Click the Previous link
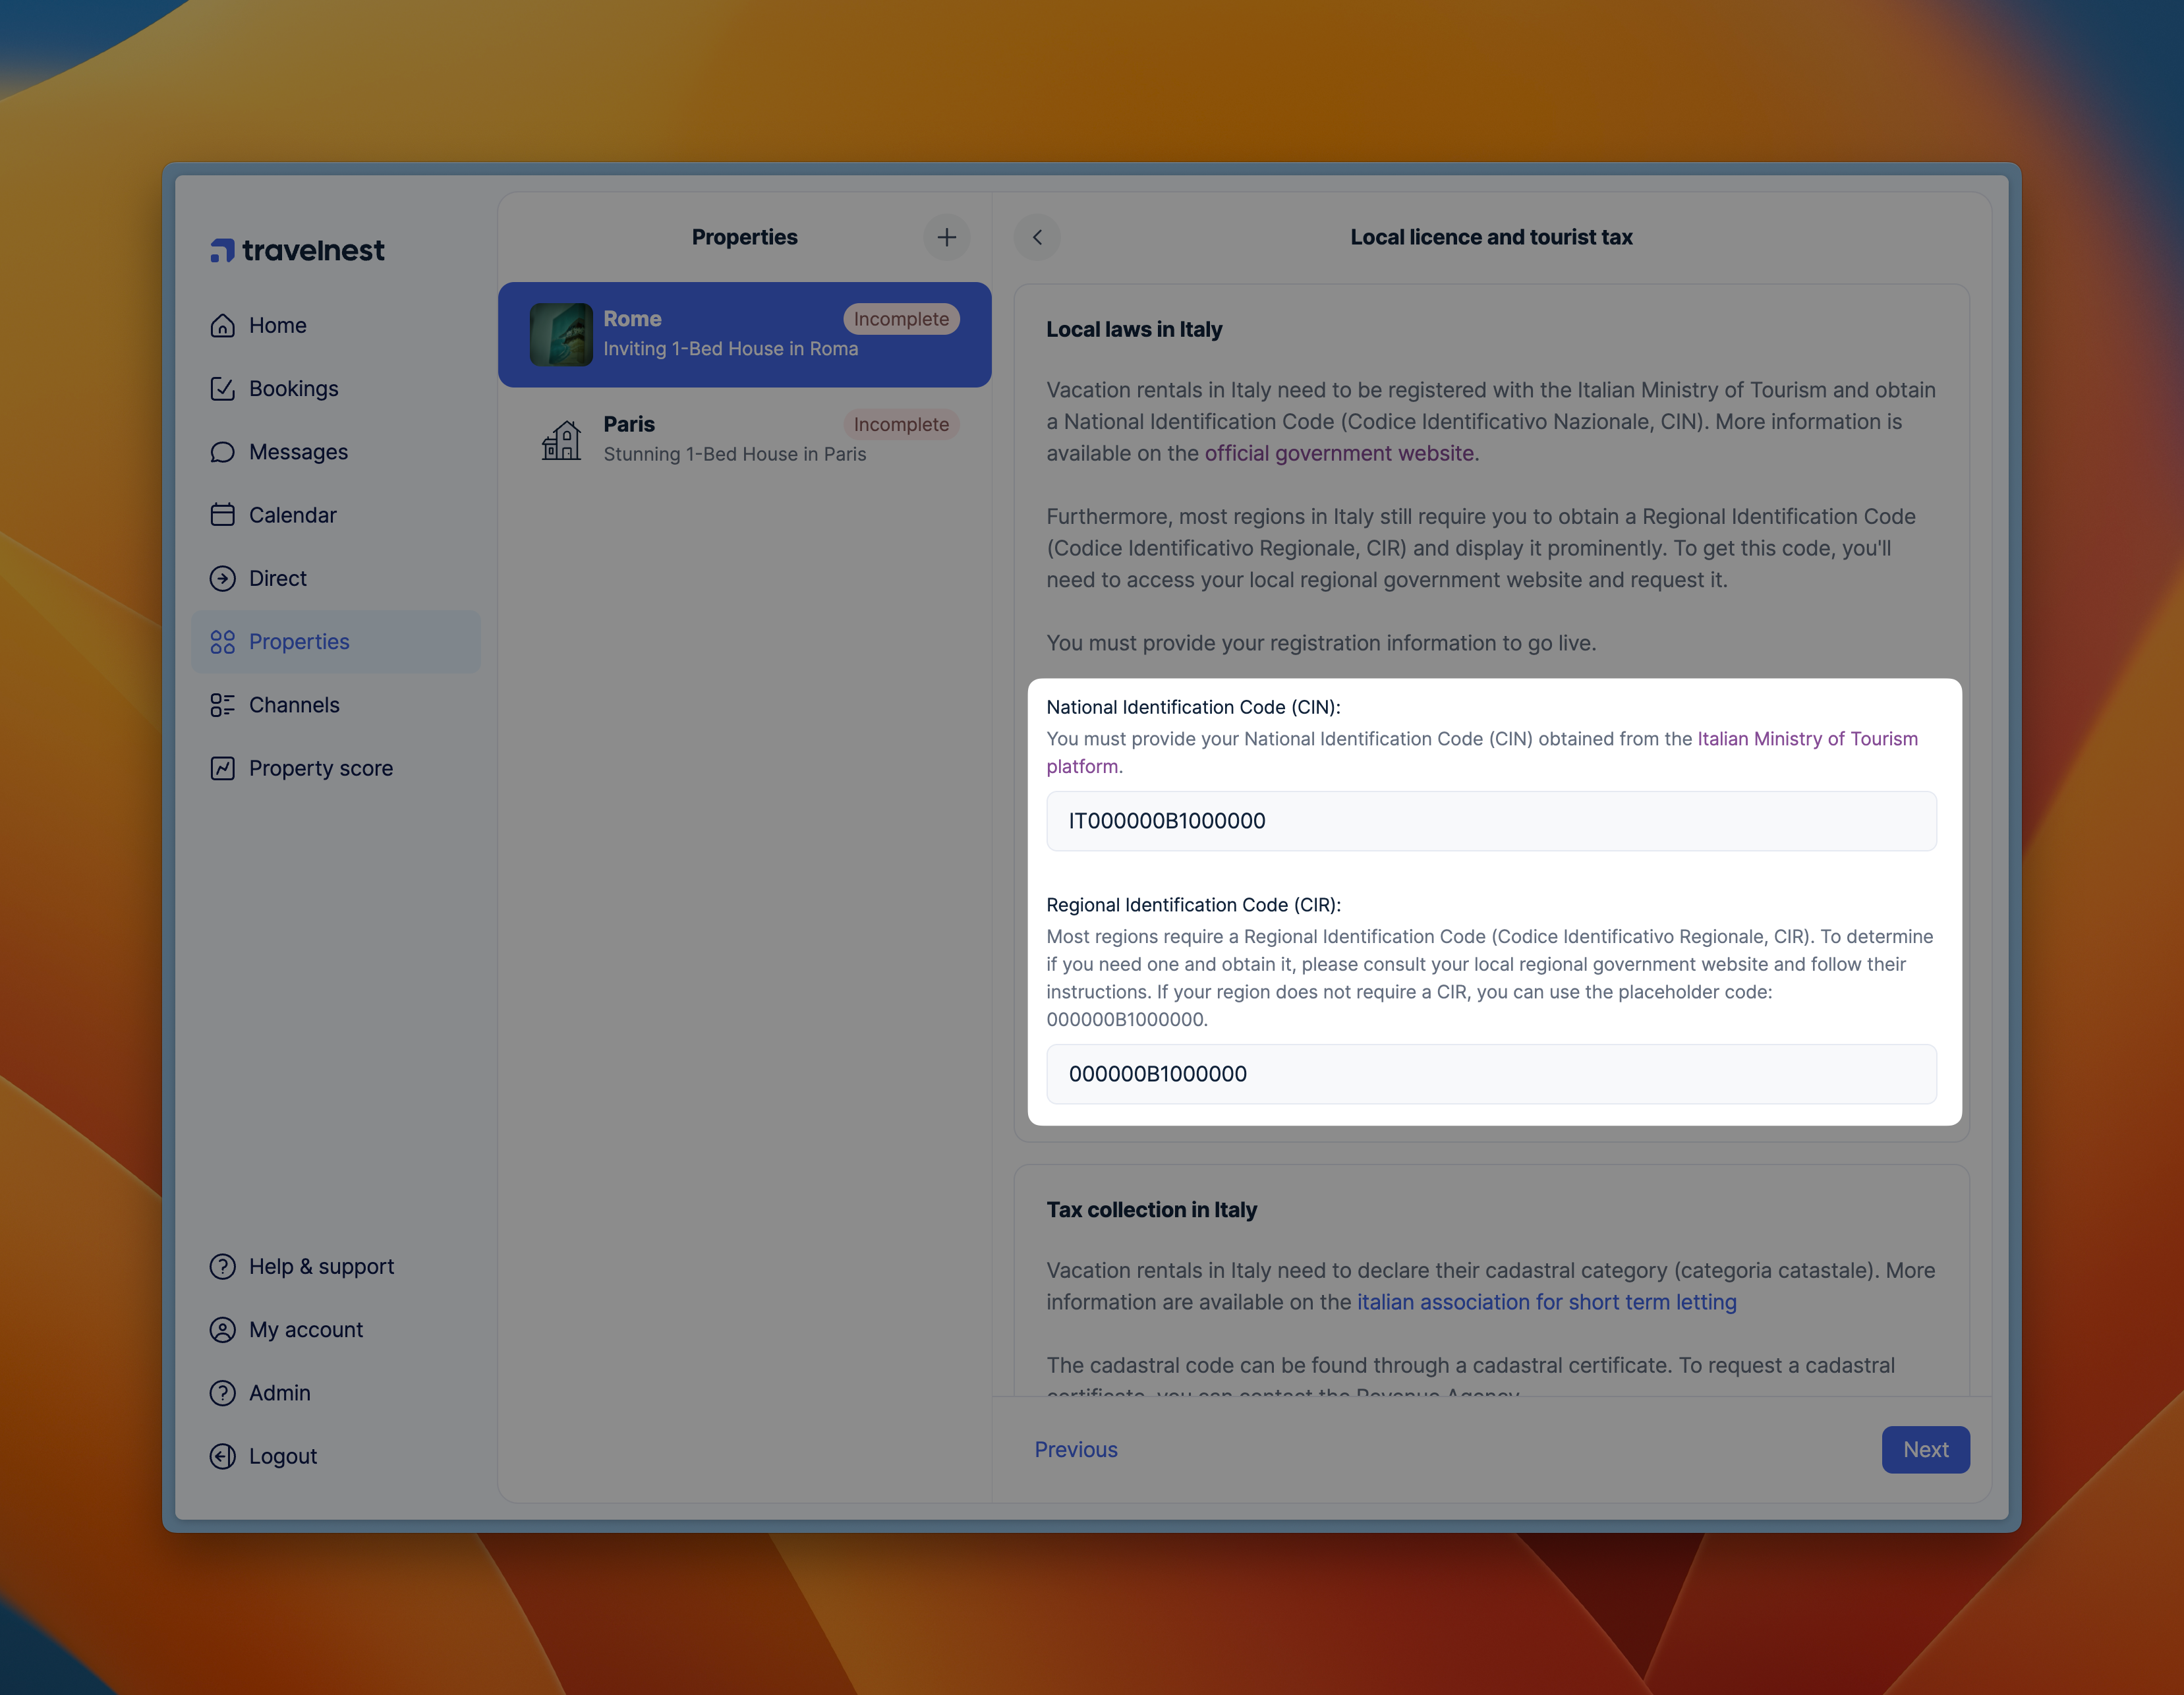 (x=1075, y=1450)
